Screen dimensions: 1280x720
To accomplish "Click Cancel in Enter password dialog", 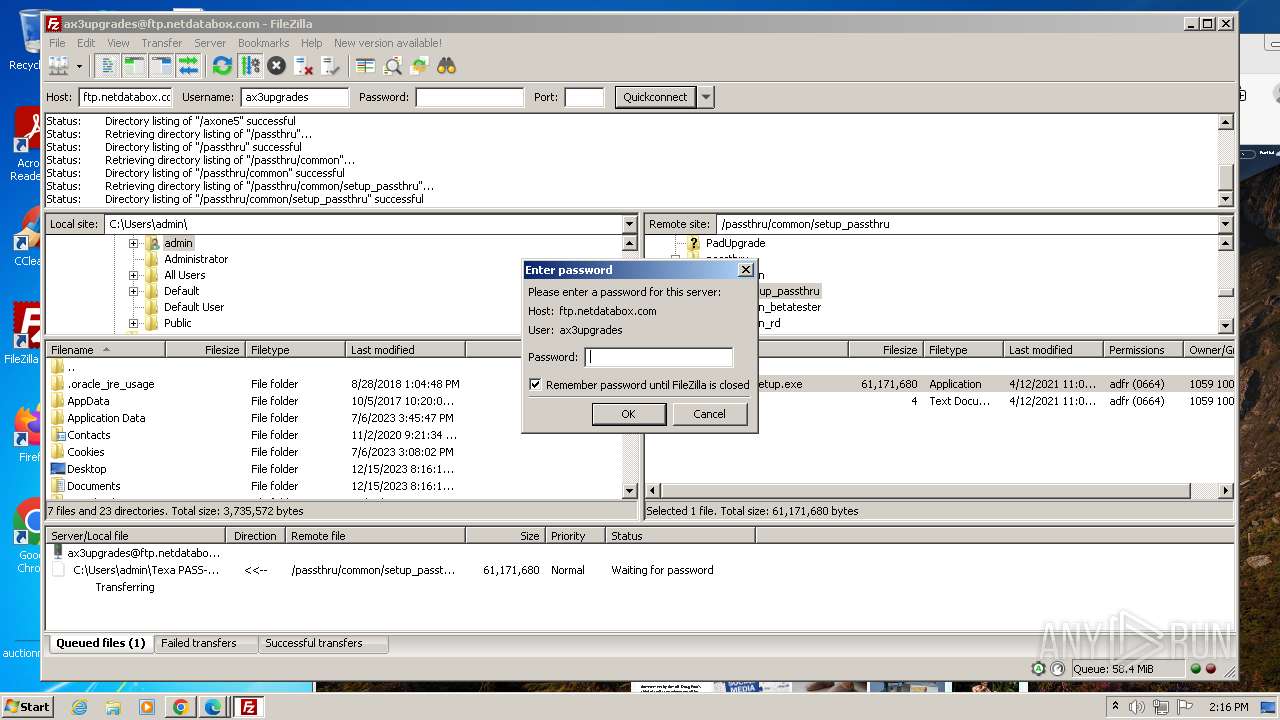I will [x=709, y=414].
